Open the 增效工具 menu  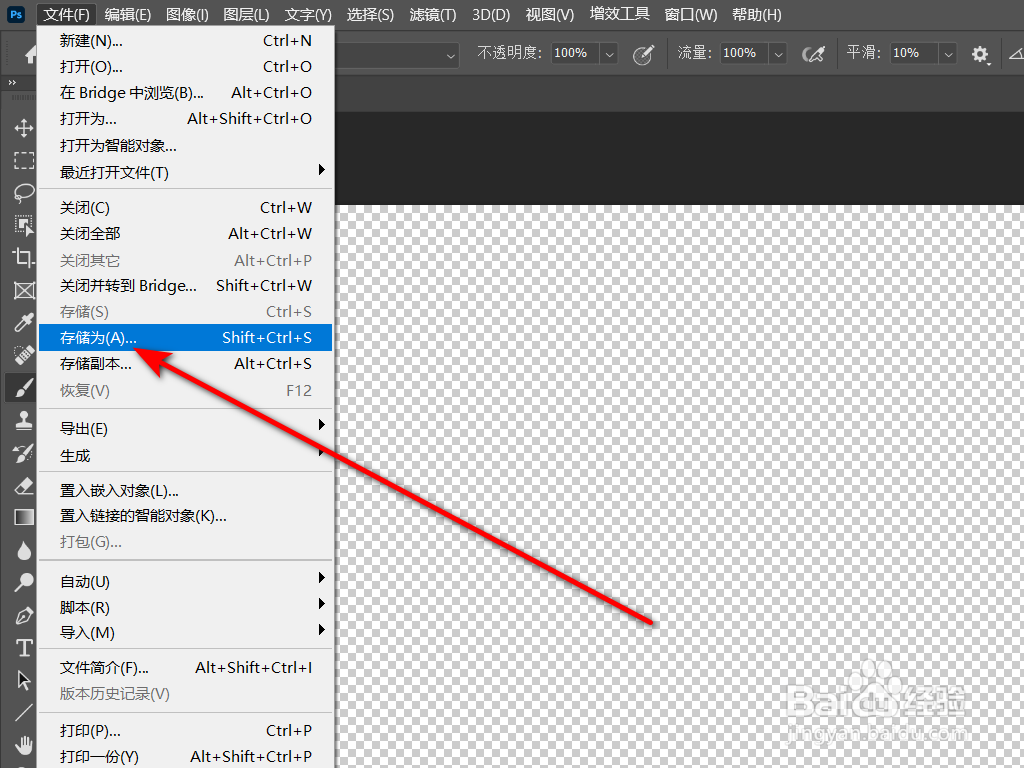620,14
